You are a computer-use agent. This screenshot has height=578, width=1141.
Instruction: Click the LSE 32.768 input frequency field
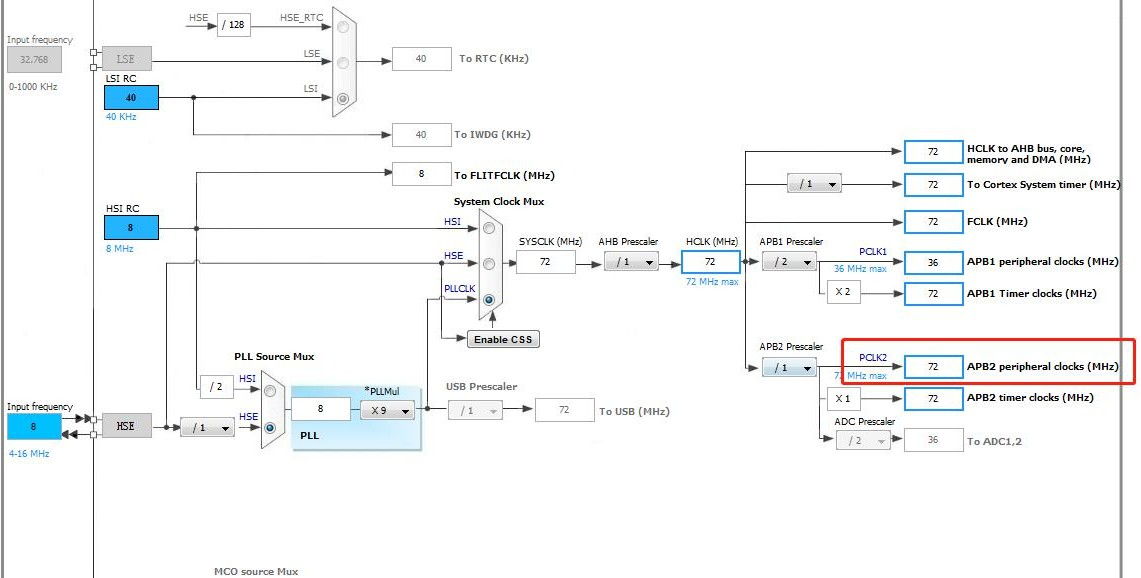point(34,60)
